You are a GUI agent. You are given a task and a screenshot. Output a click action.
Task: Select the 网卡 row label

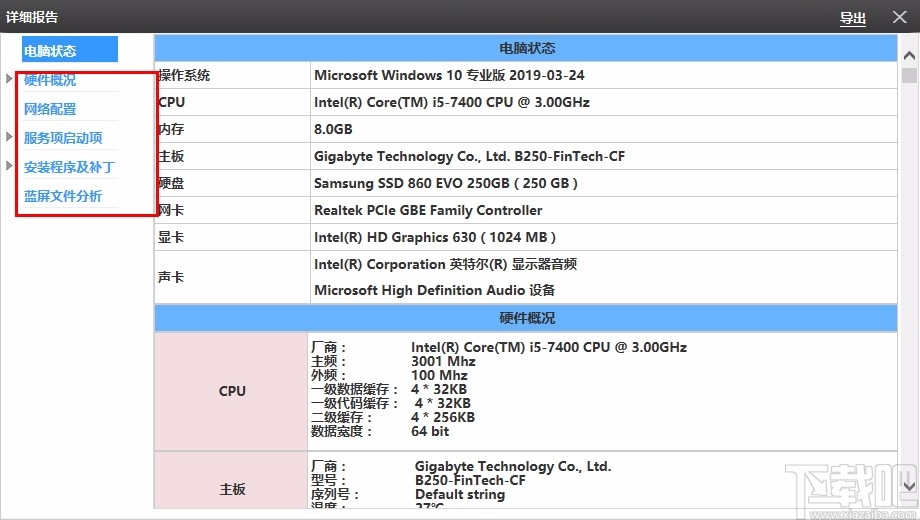tap(171, 210)
